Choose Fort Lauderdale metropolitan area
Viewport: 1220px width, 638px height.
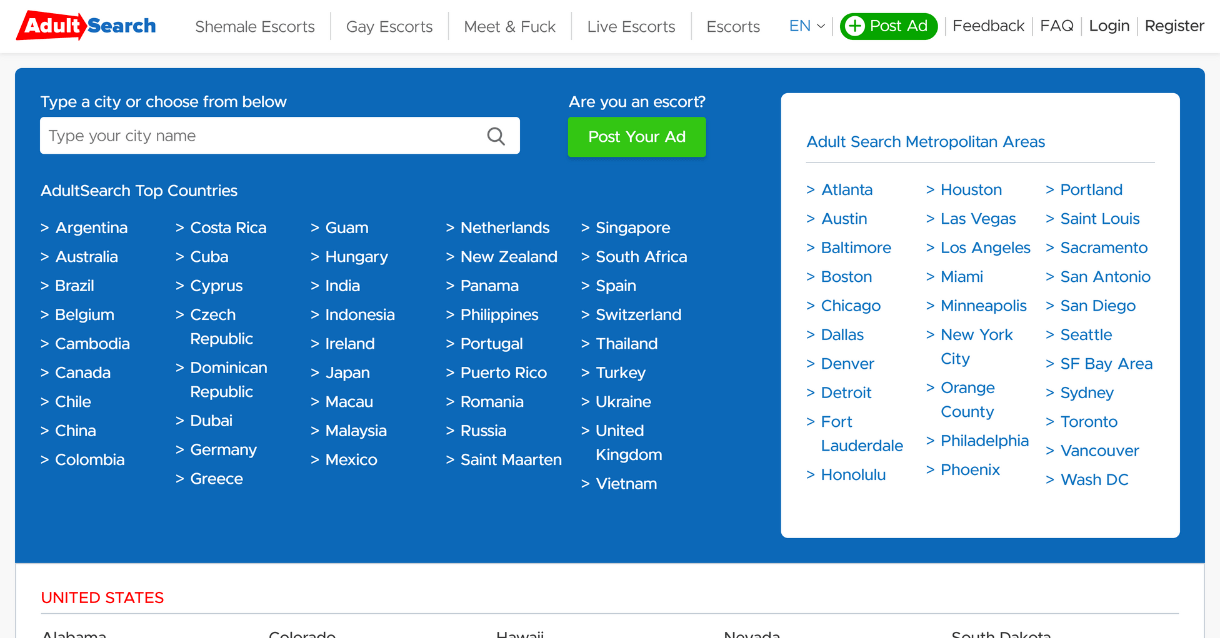[x=861, y=434]
